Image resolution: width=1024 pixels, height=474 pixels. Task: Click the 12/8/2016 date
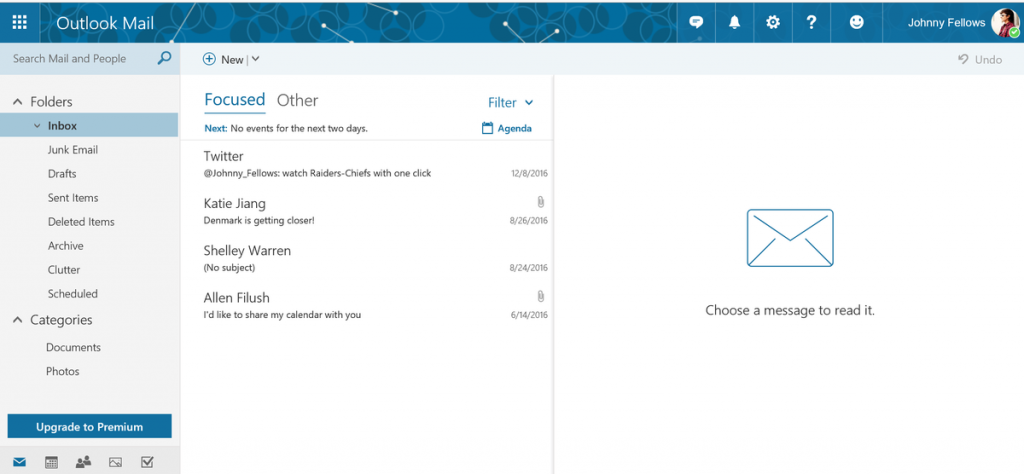tap(530, 174)
